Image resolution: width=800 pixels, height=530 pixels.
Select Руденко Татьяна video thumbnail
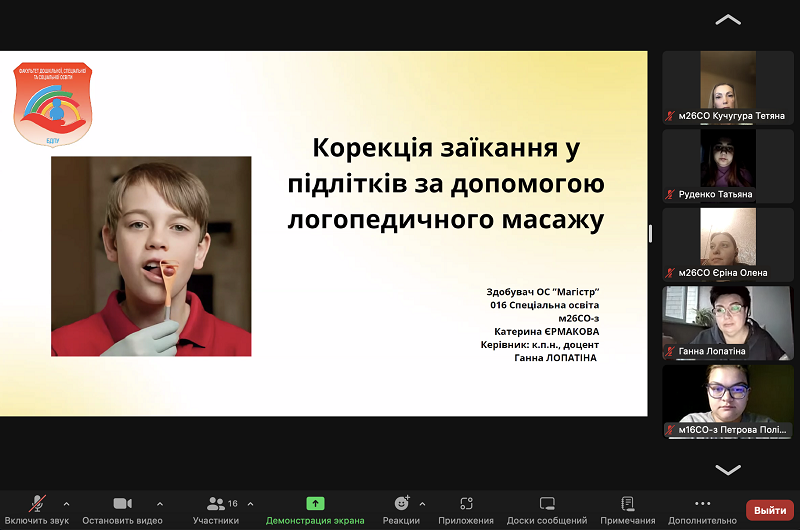(x=728, y=166)
